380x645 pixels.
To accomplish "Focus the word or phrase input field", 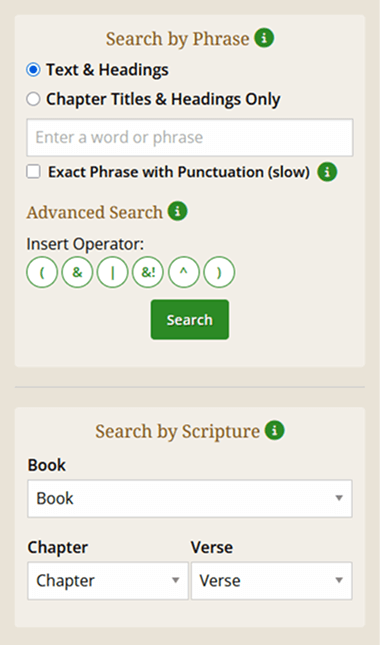I will click(190, 137).
